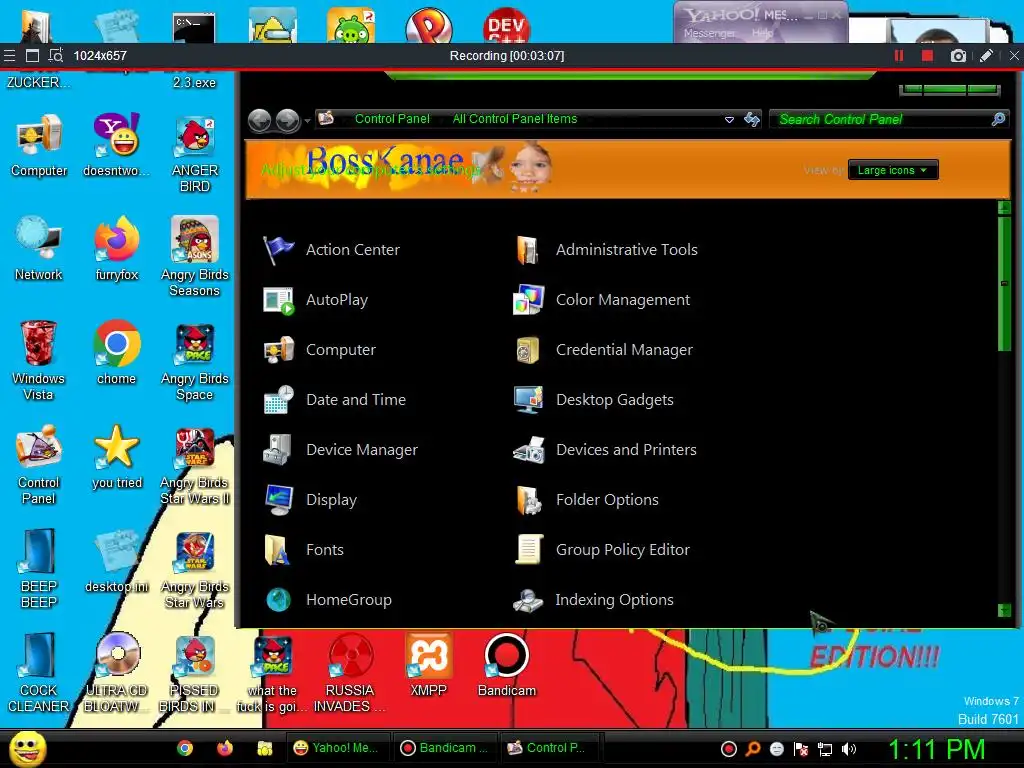1024x768 pixels.
Task: Switch to Yahoo! Messenger taskbar button
Action: [339, 748]
